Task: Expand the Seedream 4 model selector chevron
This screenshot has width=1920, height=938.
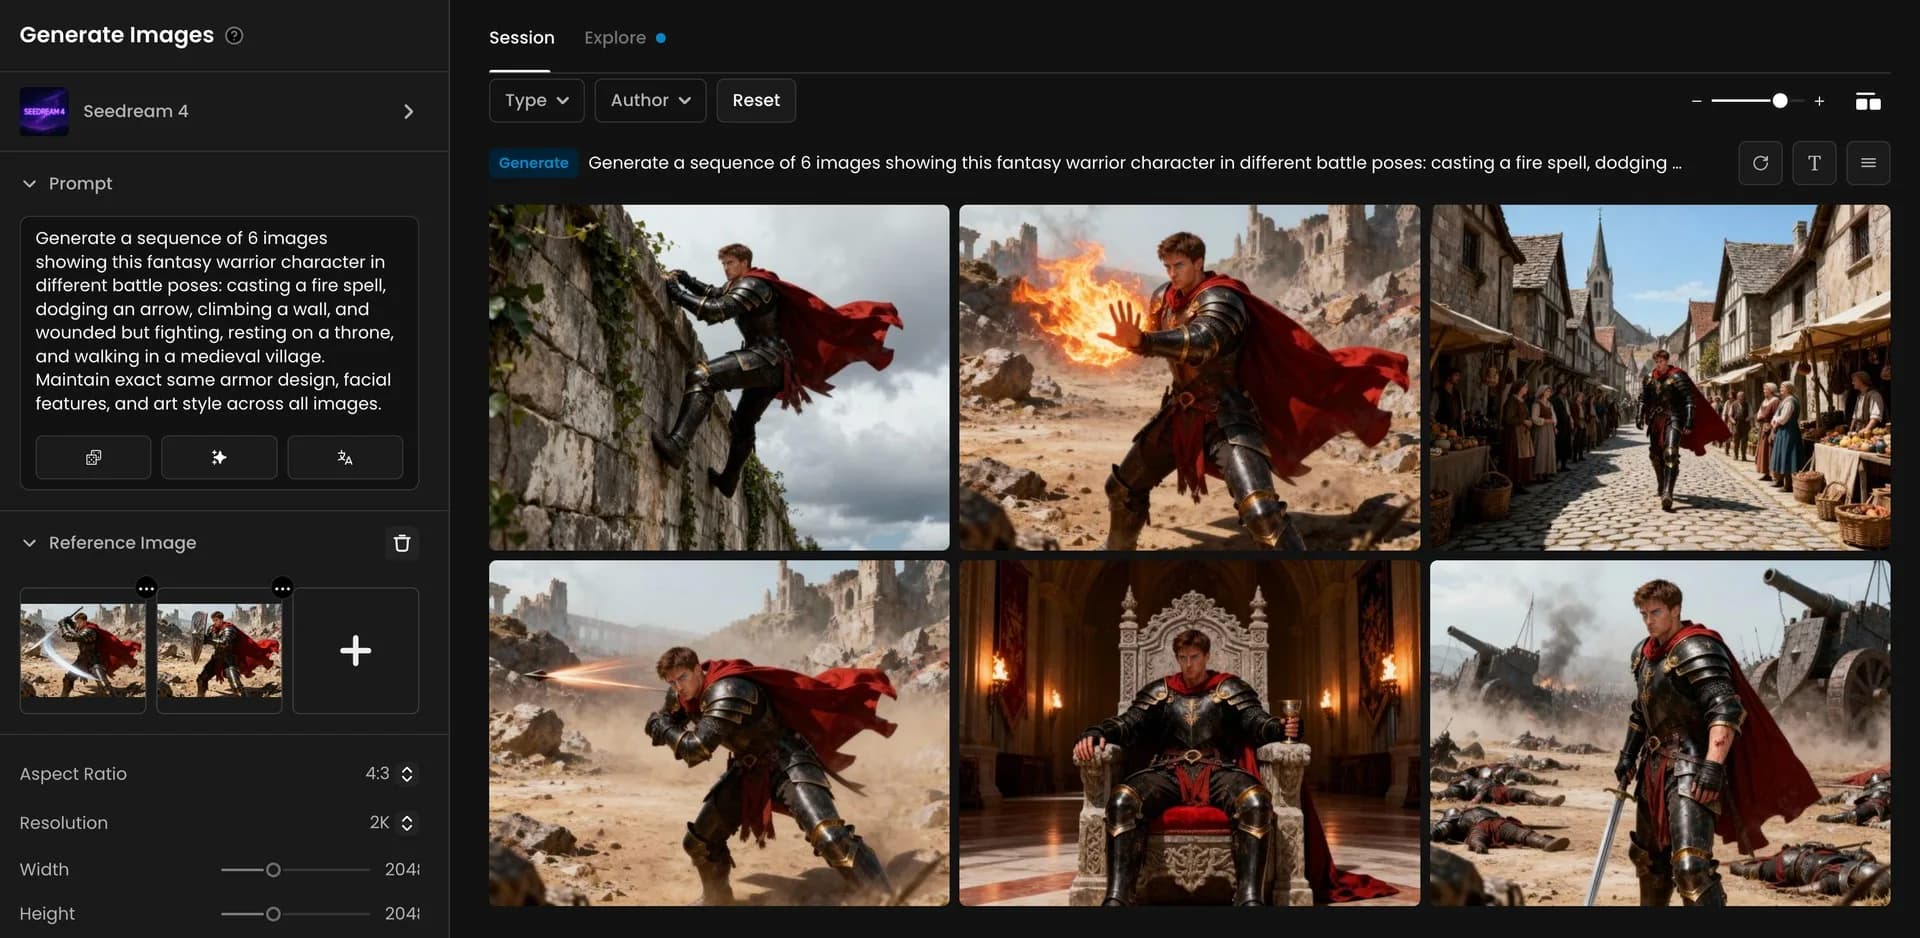Action: point(408,111)
